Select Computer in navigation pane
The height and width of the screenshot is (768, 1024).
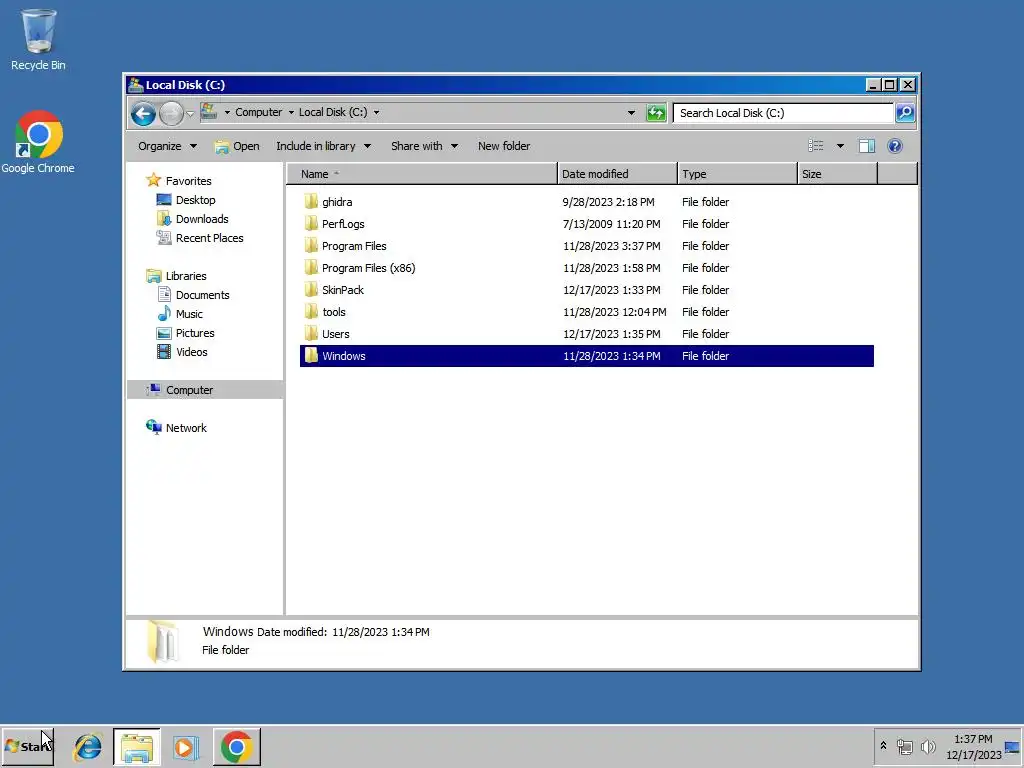click(x=189, y=390)
